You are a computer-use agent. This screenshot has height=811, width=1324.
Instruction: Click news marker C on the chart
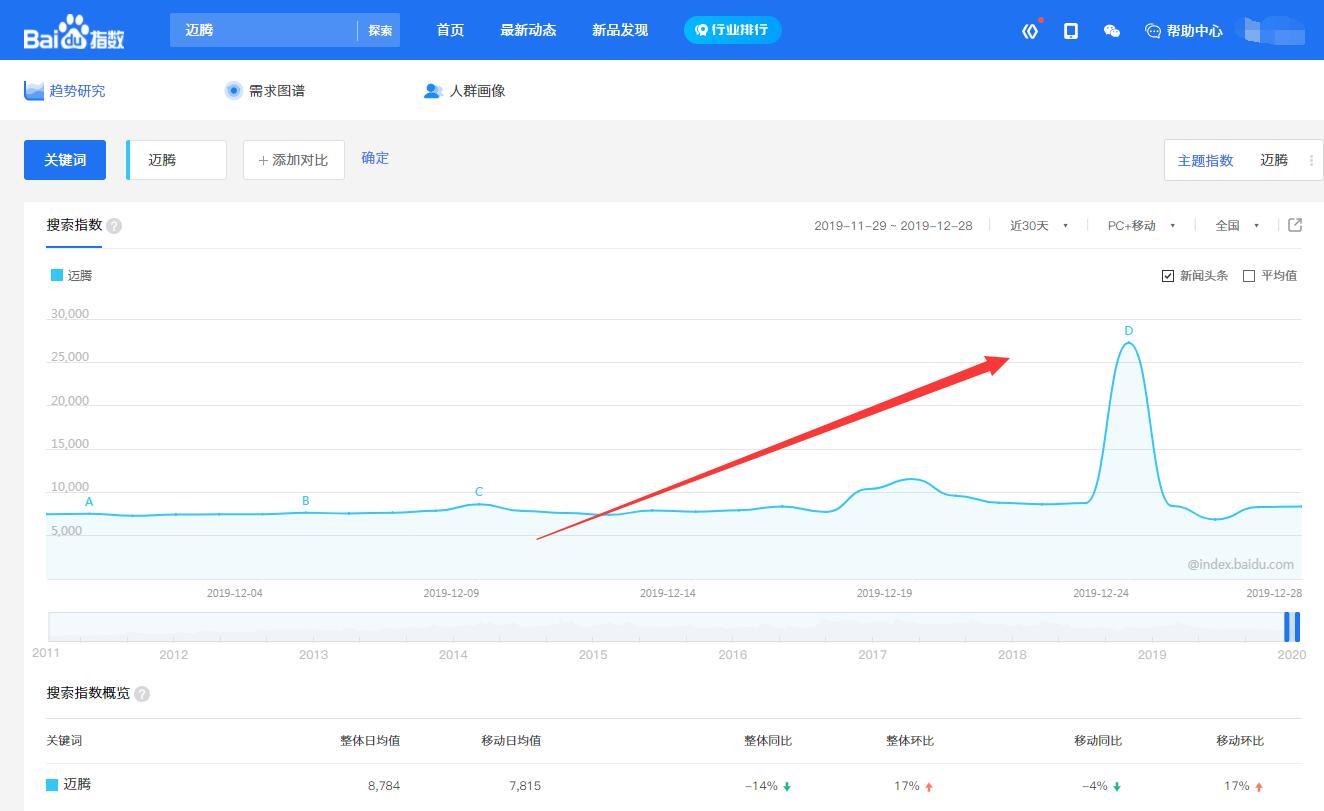tap(479, 492)
